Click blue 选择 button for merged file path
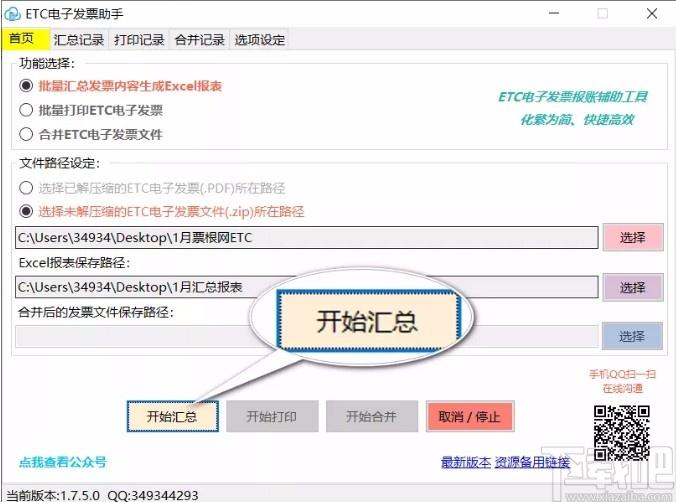This screenshot has height=502, width=676. [632, 336]
